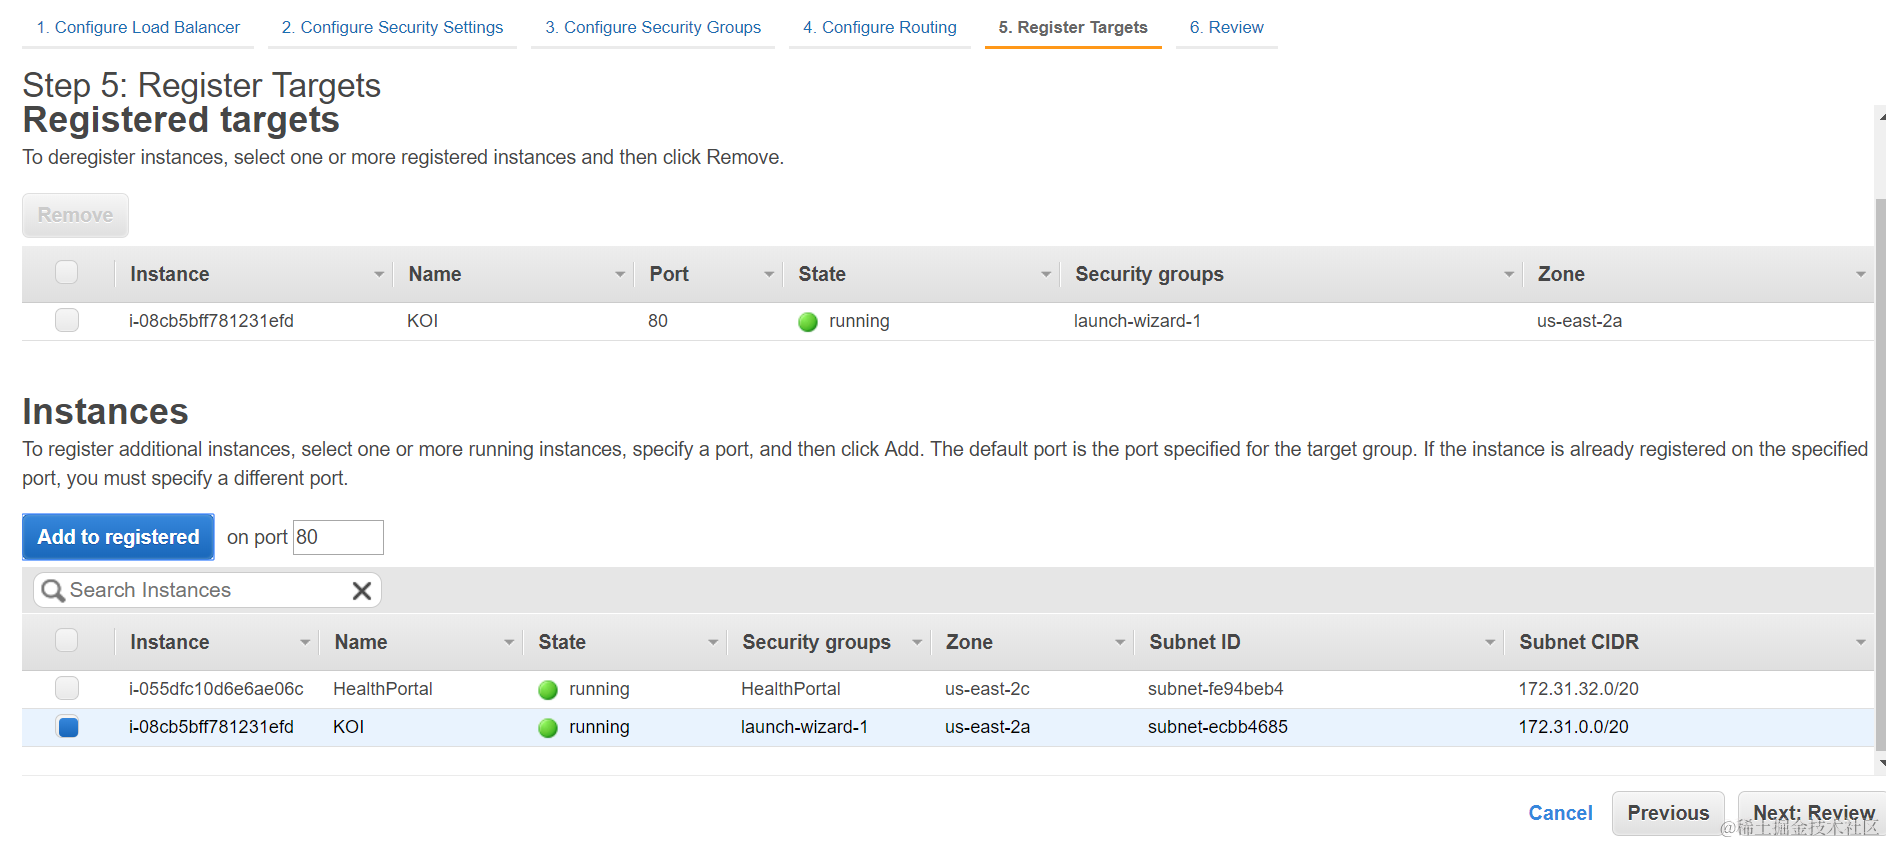Check the HealthPortal instance checkbox

pos(67,688)
